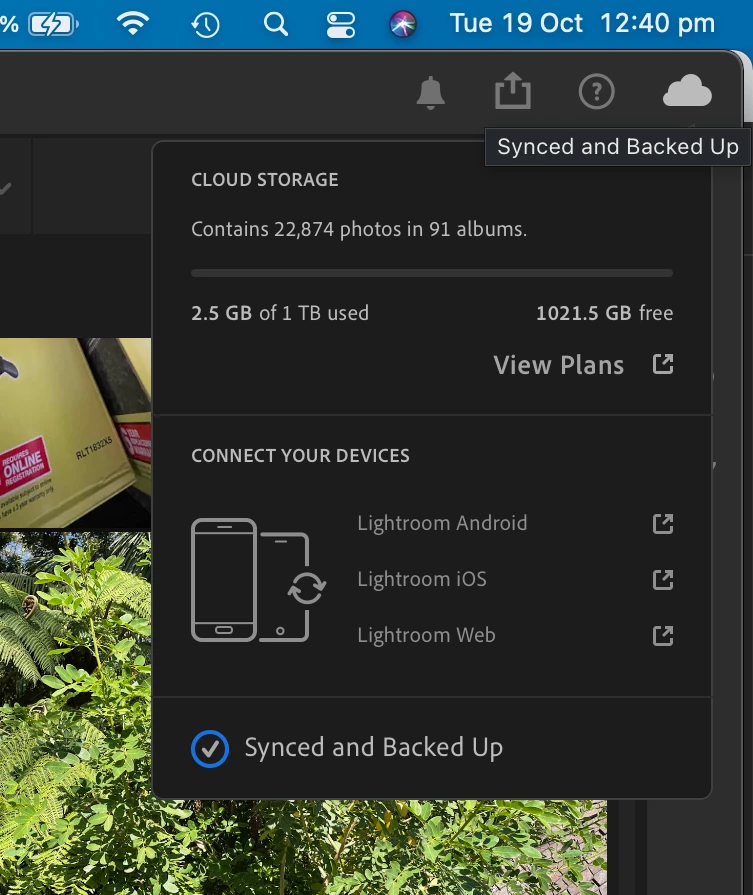Click the CONNECT YOUR DEVICES heading
Image resolution: width=753 pixels, height=895 pixels.
pos(300,455)
